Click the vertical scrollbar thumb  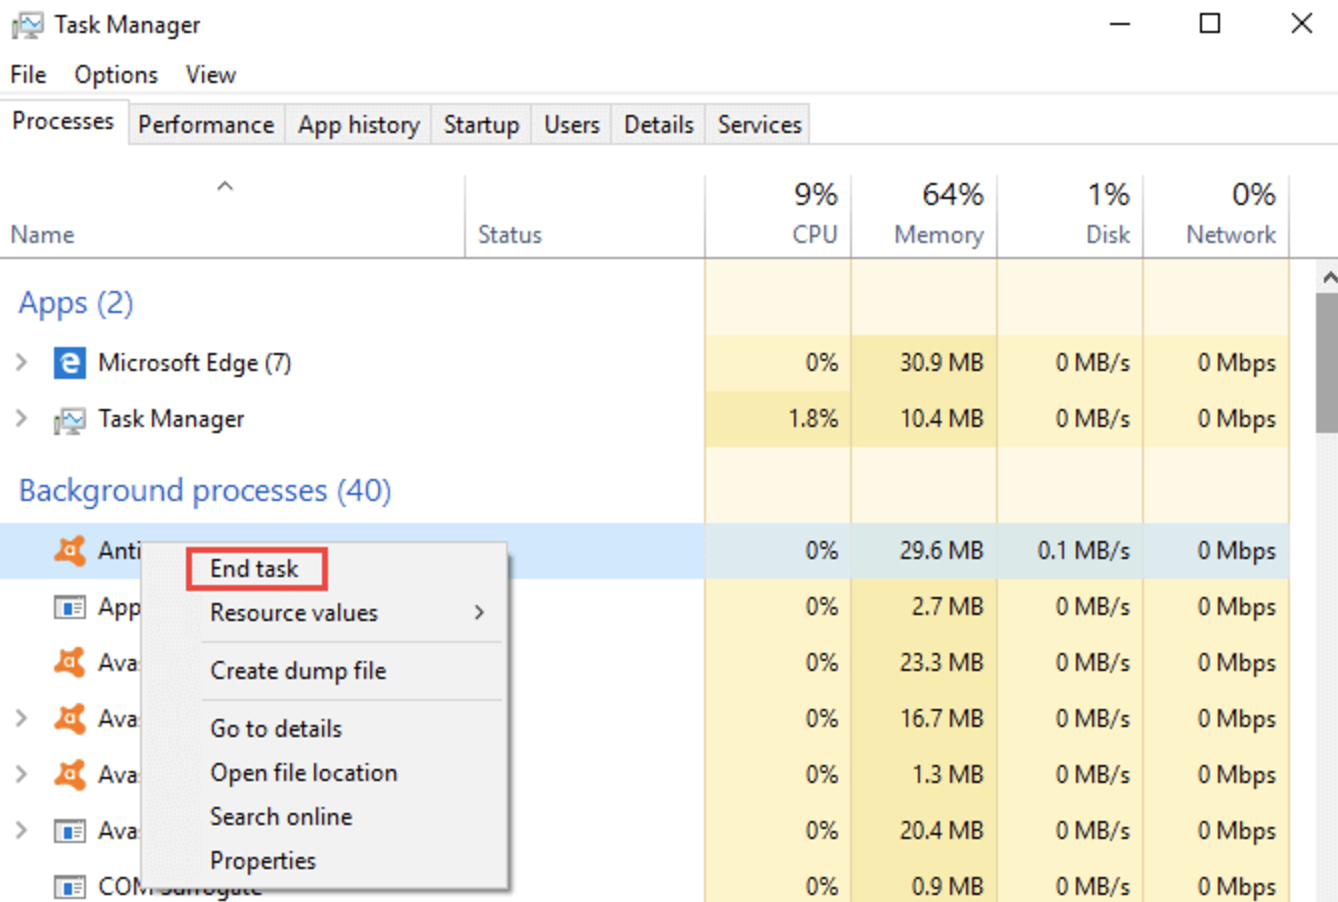pos(1327,363)
